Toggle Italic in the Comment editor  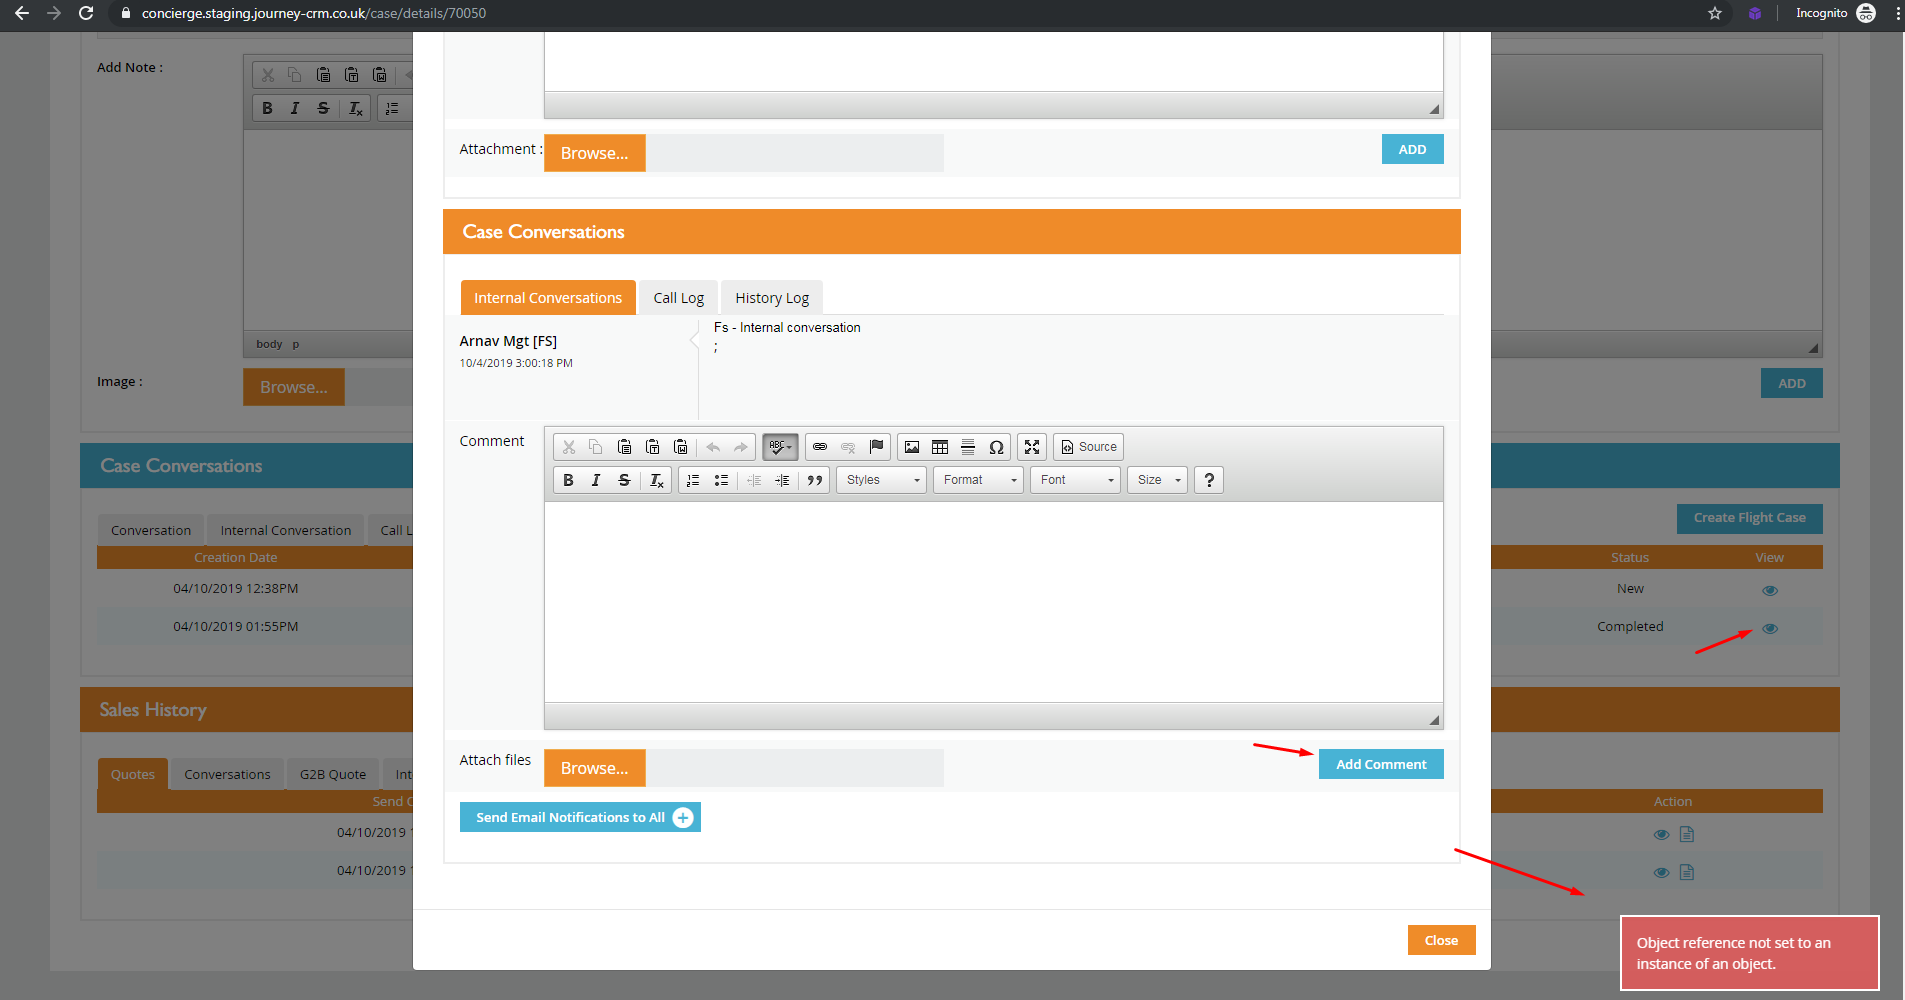tap(596, 480)
